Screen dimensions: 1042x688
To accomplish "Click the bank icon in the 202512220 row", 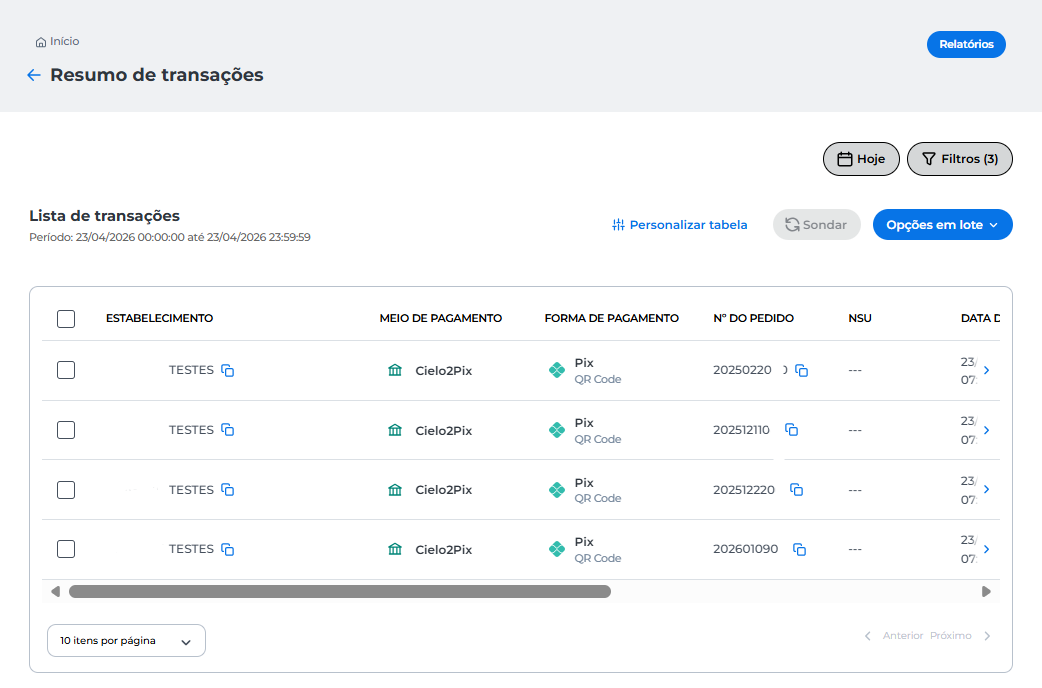I will [395, 490].
